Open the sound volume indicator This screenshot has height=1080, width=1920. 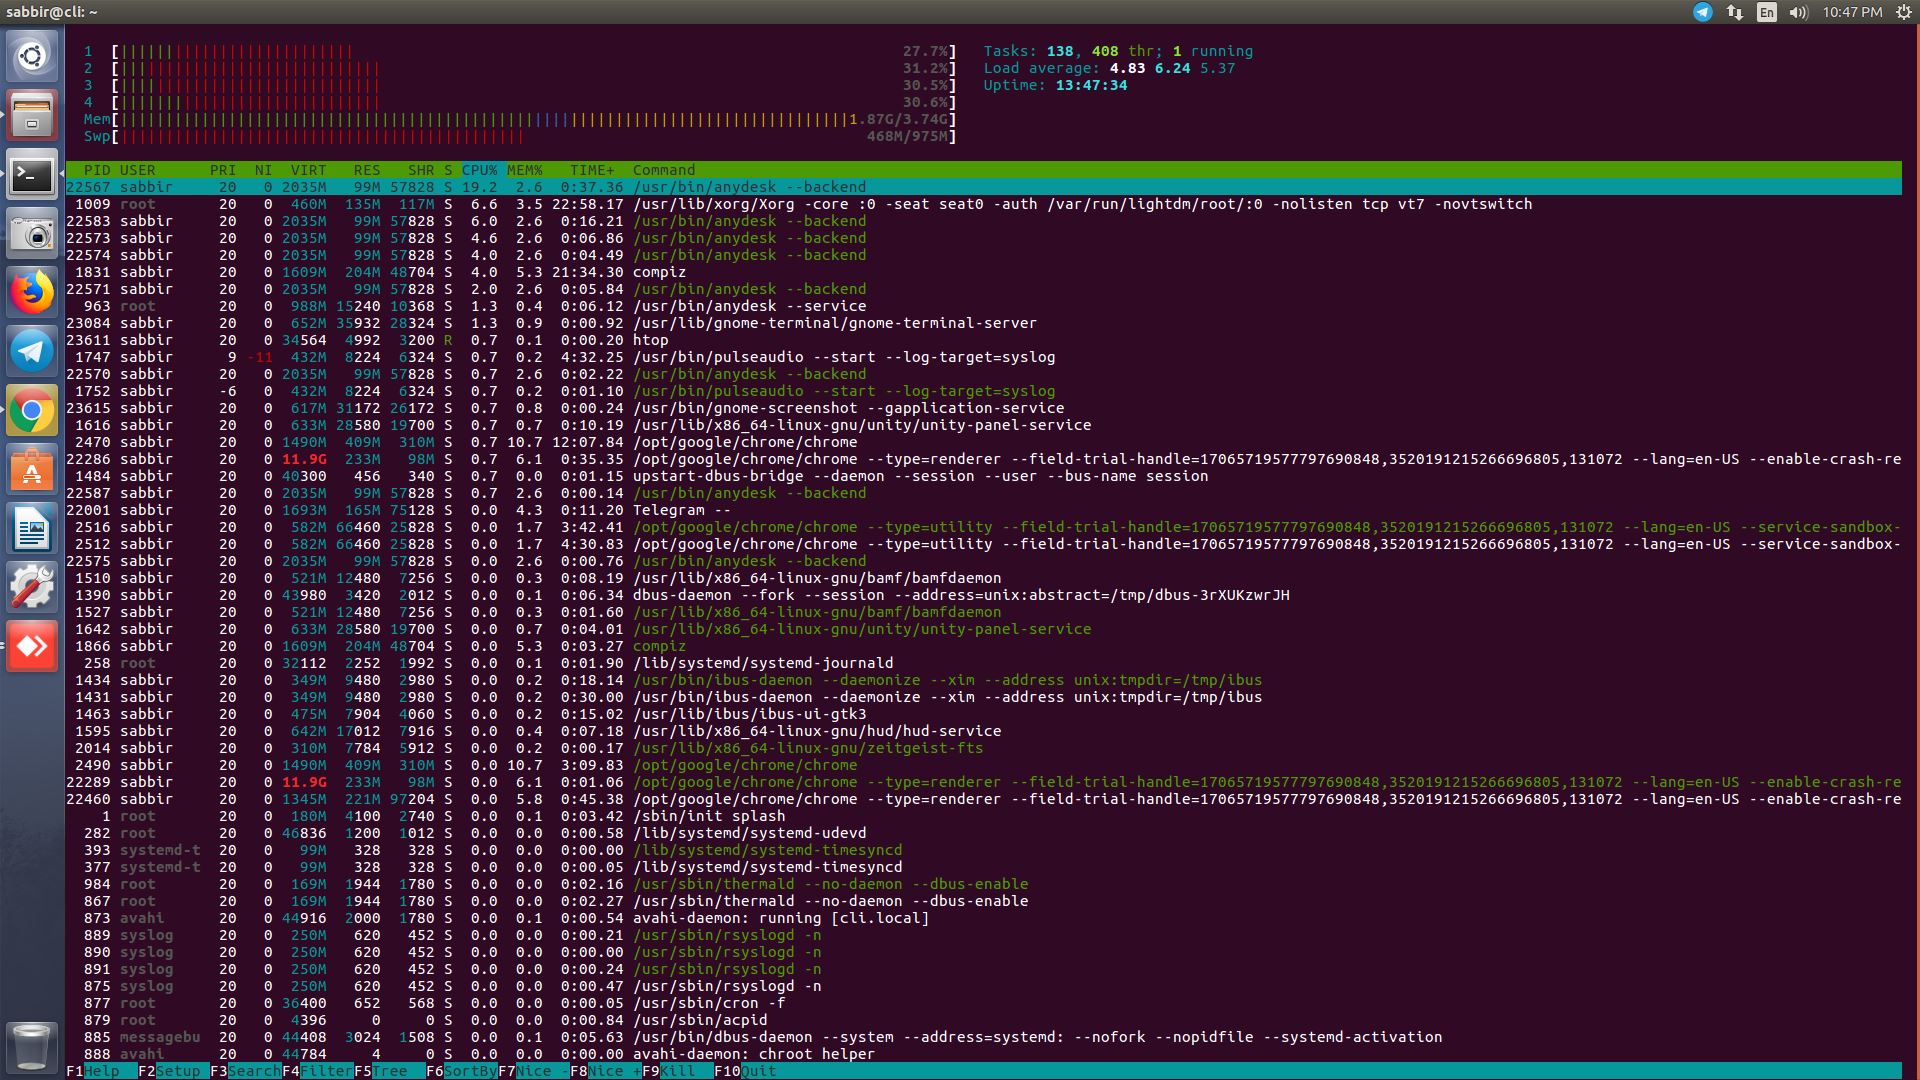[1798, 12]
